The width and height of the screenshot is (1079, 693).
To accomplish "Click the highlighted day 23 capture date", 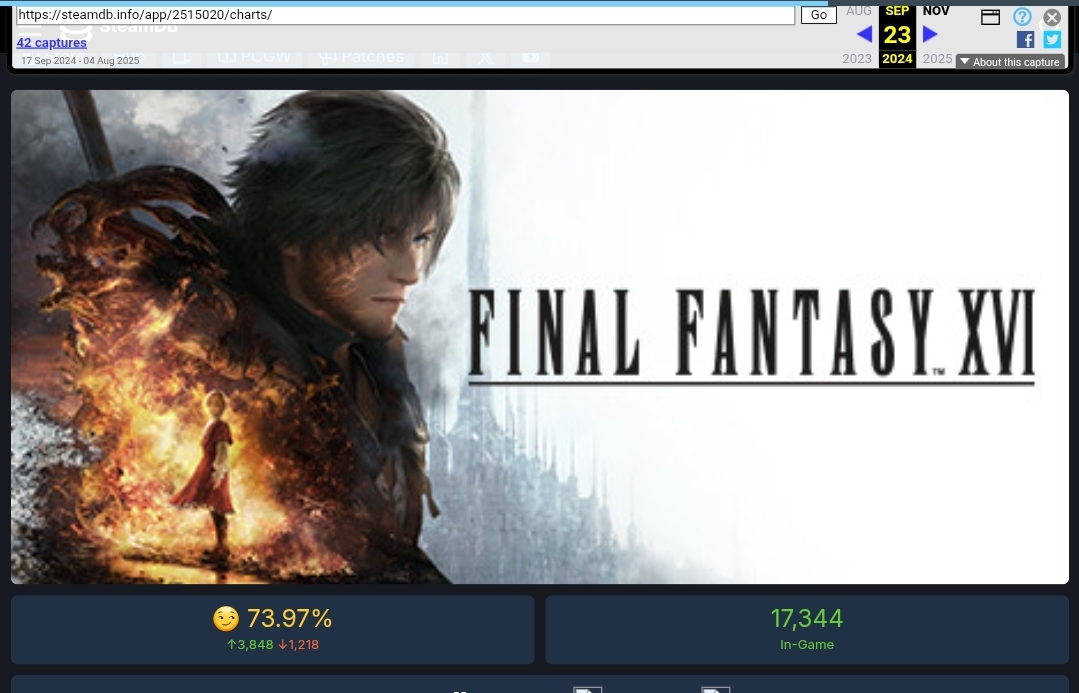I will tap(897, 34).
